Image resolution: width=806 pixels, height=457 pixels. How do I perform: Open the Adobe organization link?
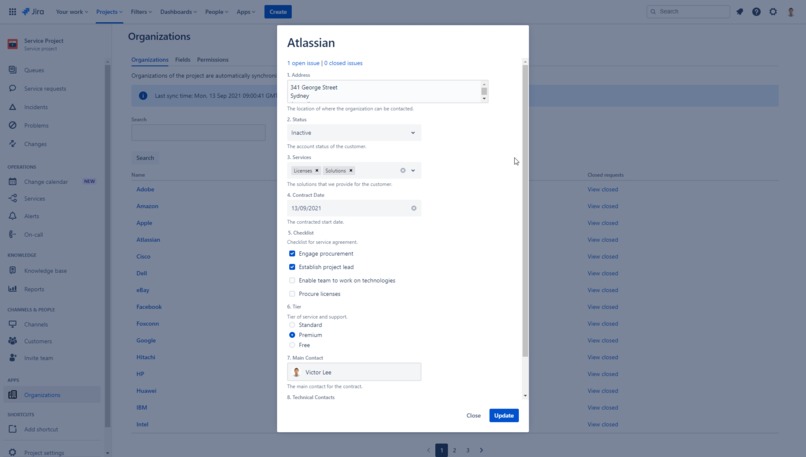[145, 189]
